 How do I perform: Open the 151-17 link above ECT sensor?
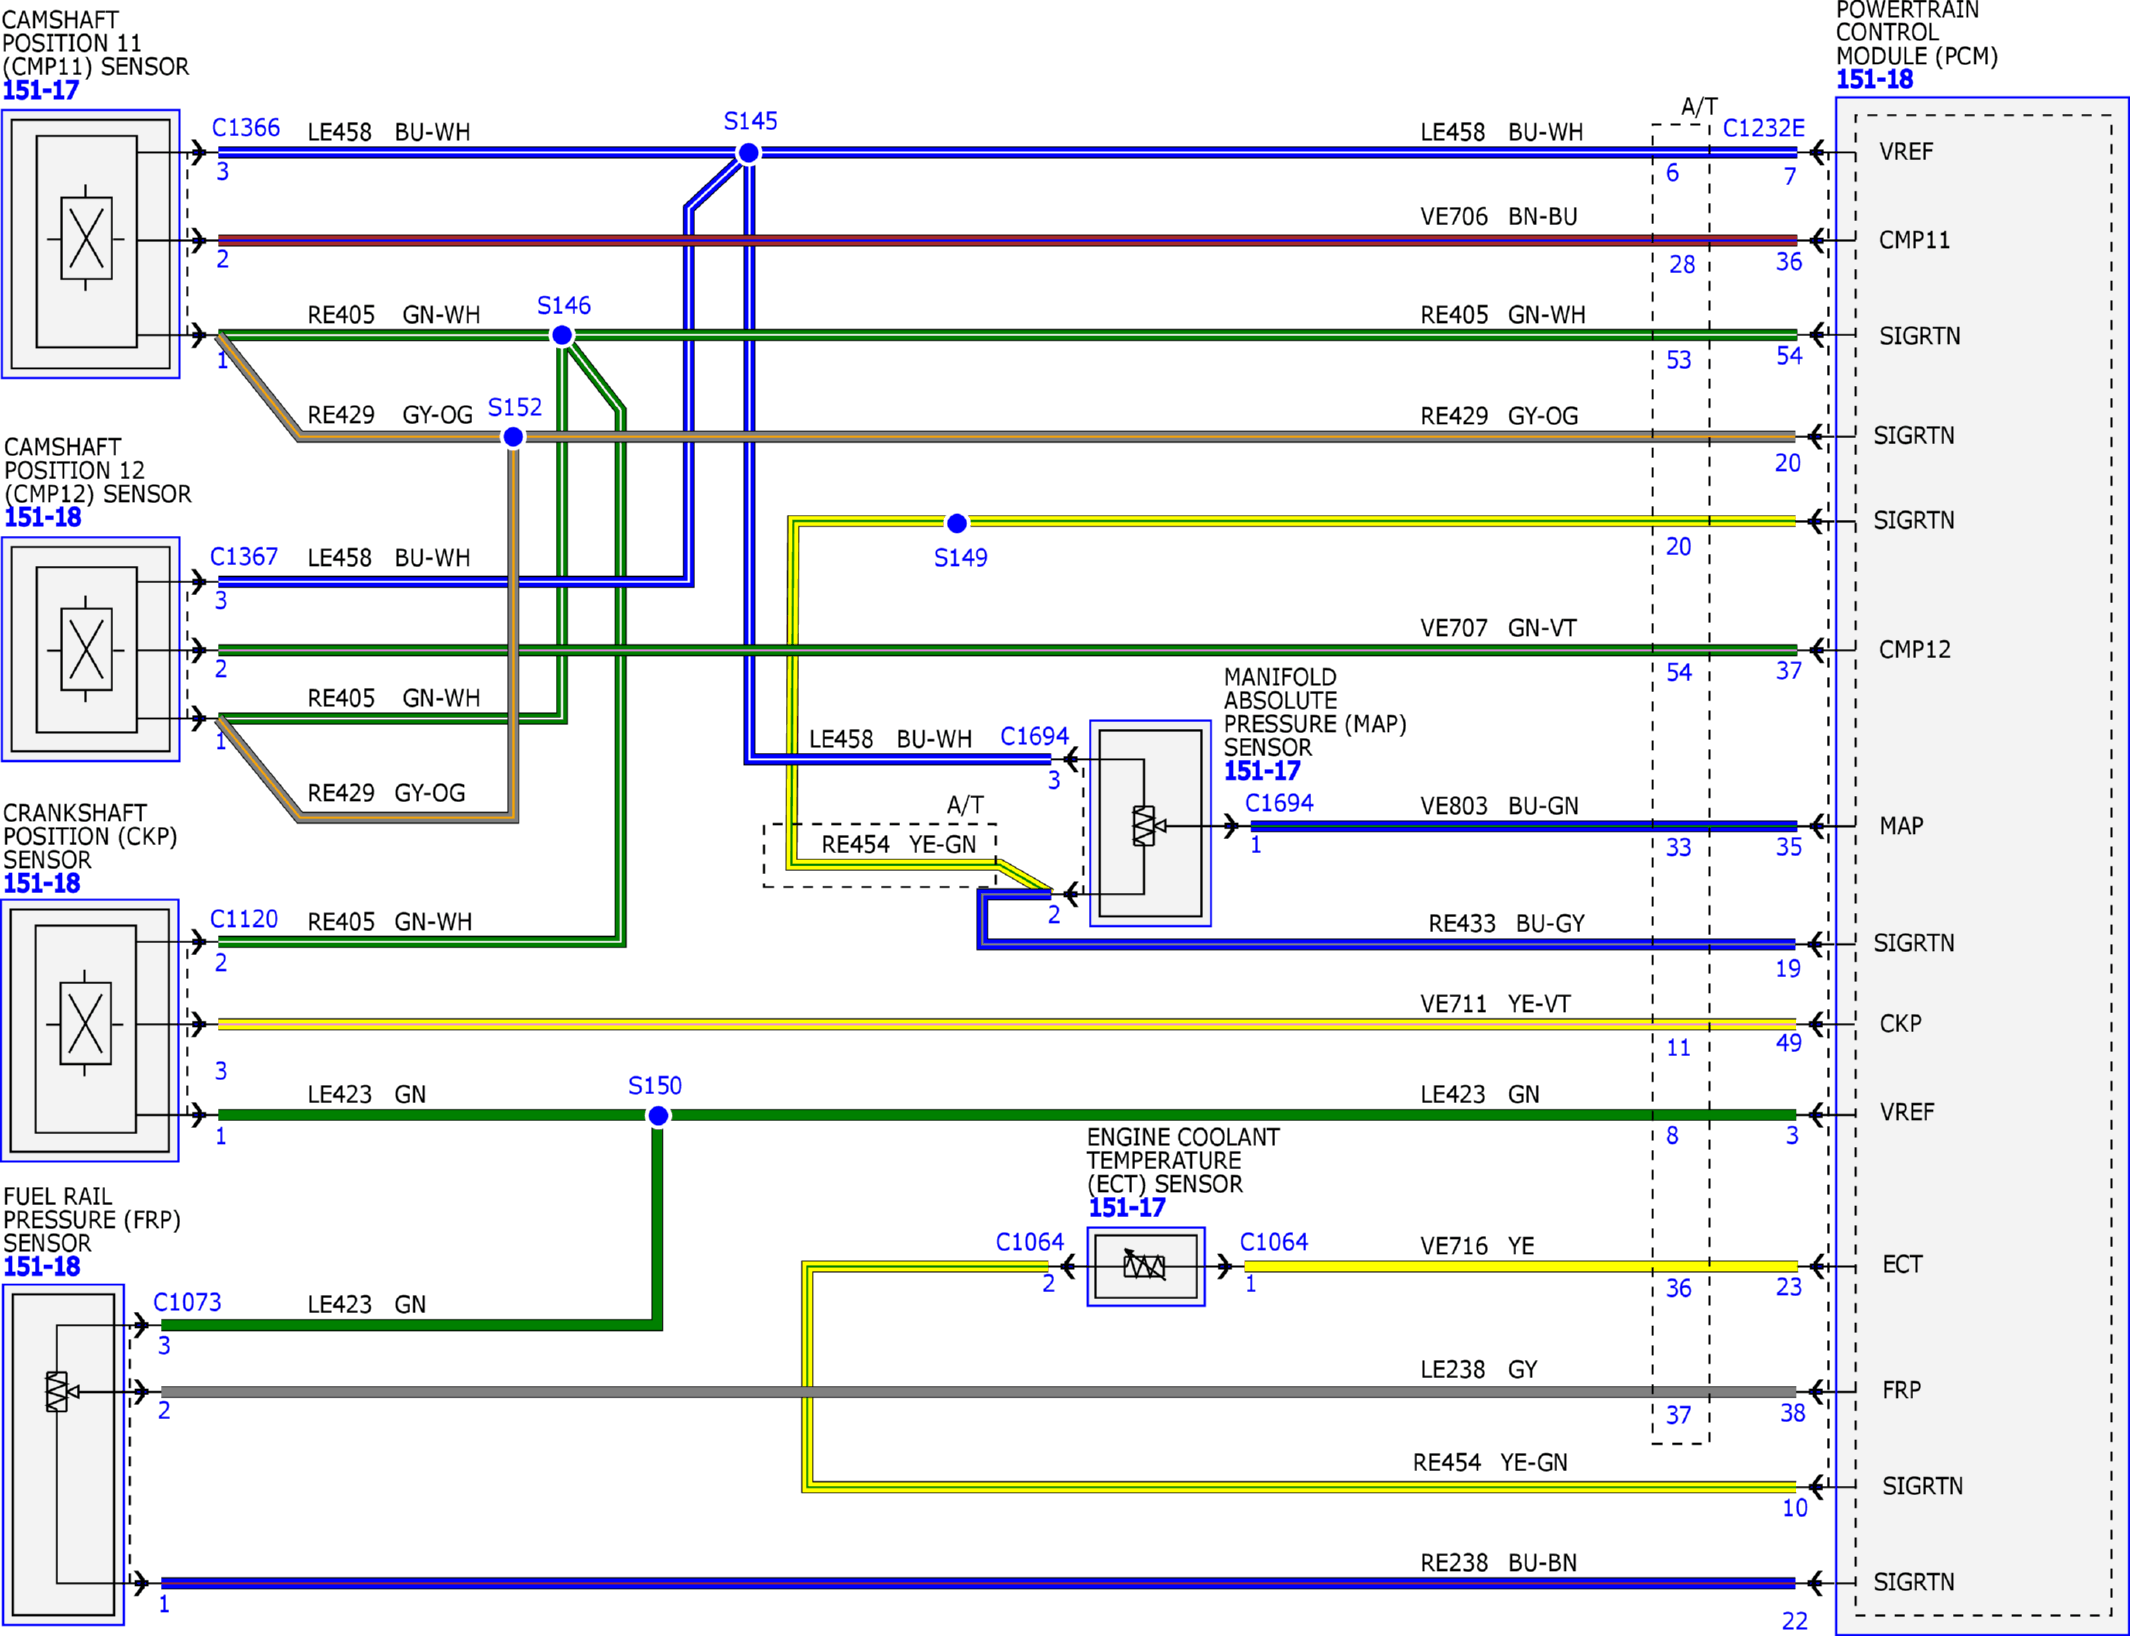pos(1127,1208)
